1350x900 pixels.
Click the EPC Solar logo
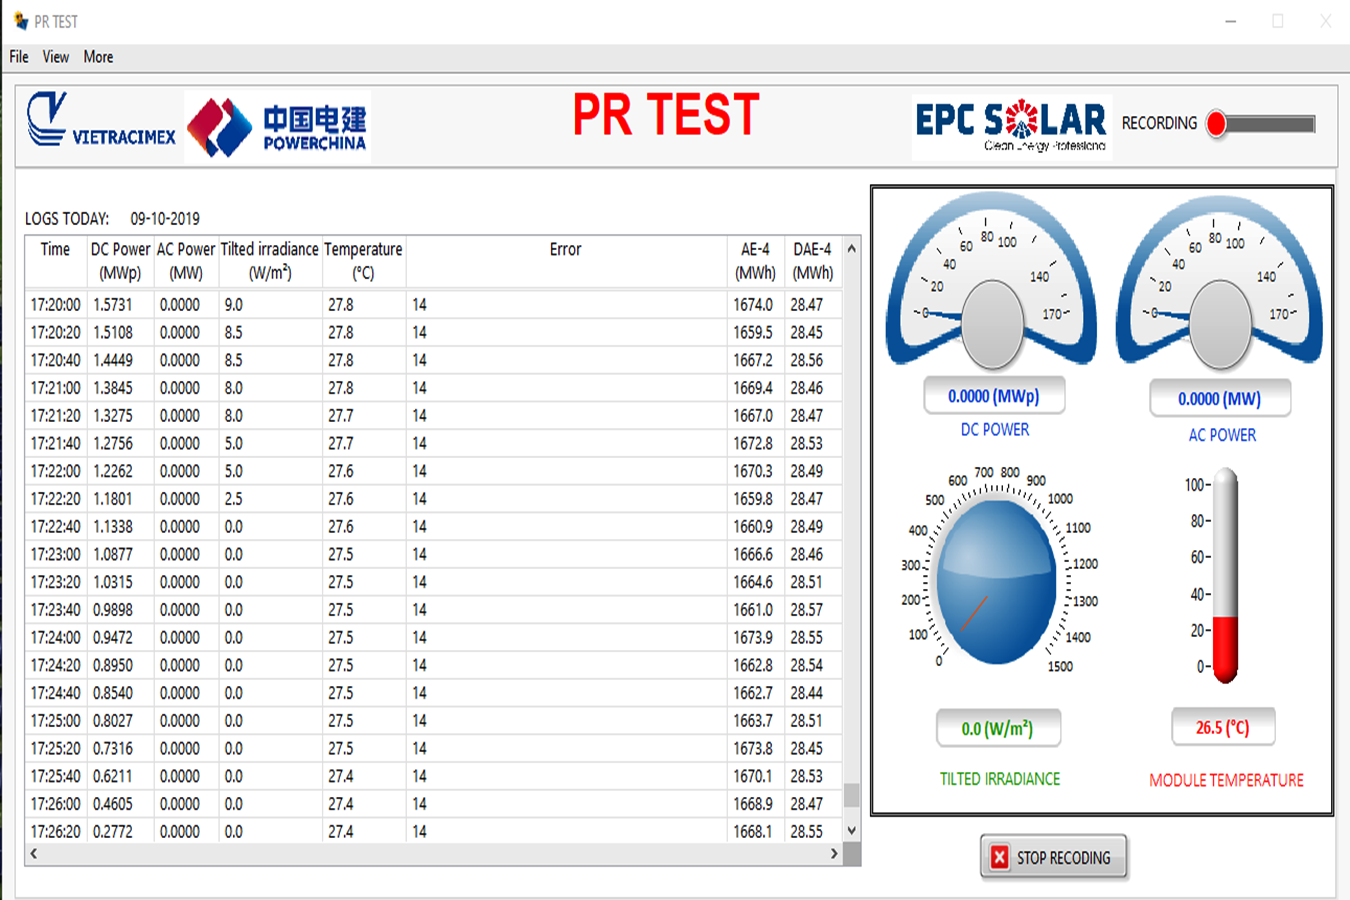click(1010, 126)
